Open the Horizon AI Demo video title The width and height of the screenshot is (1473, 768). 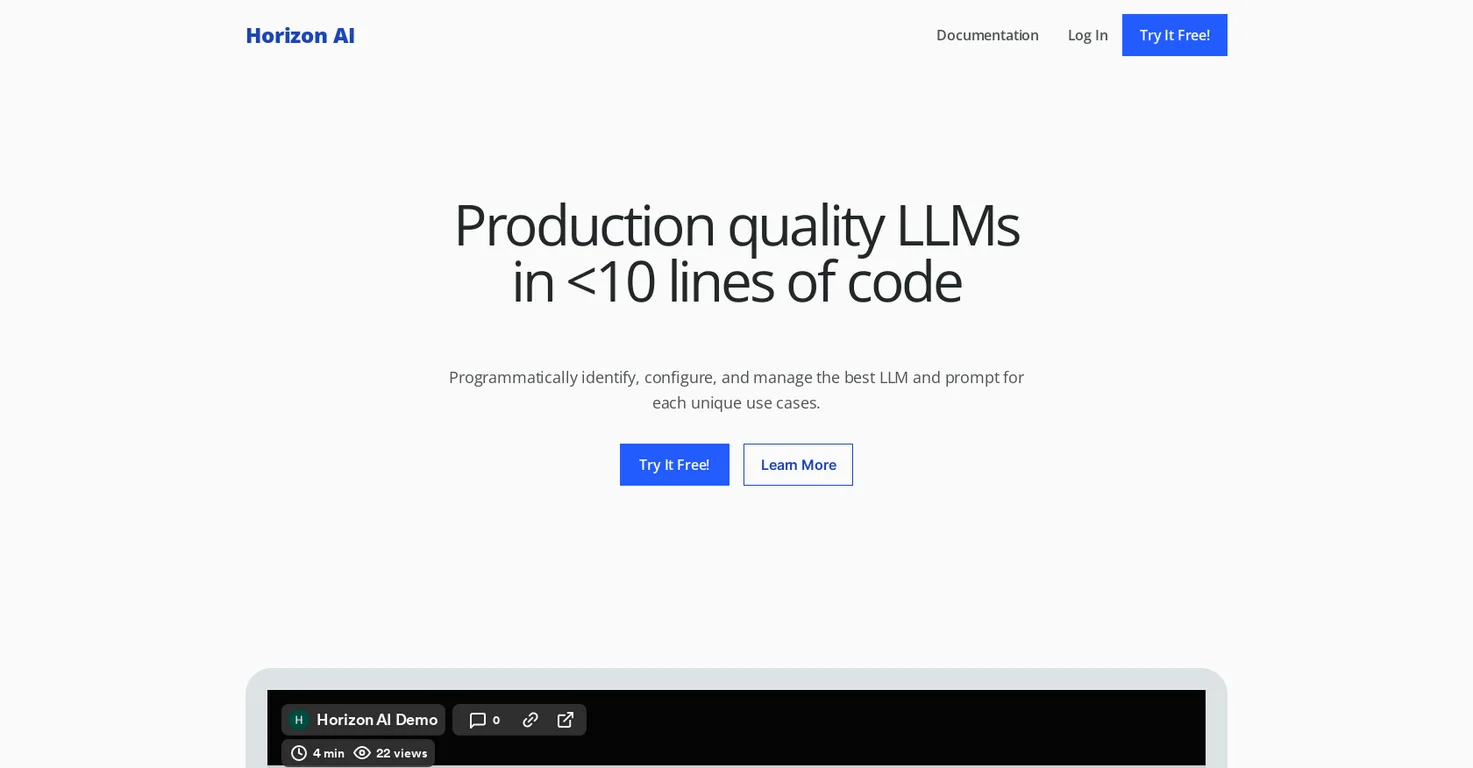377,720
